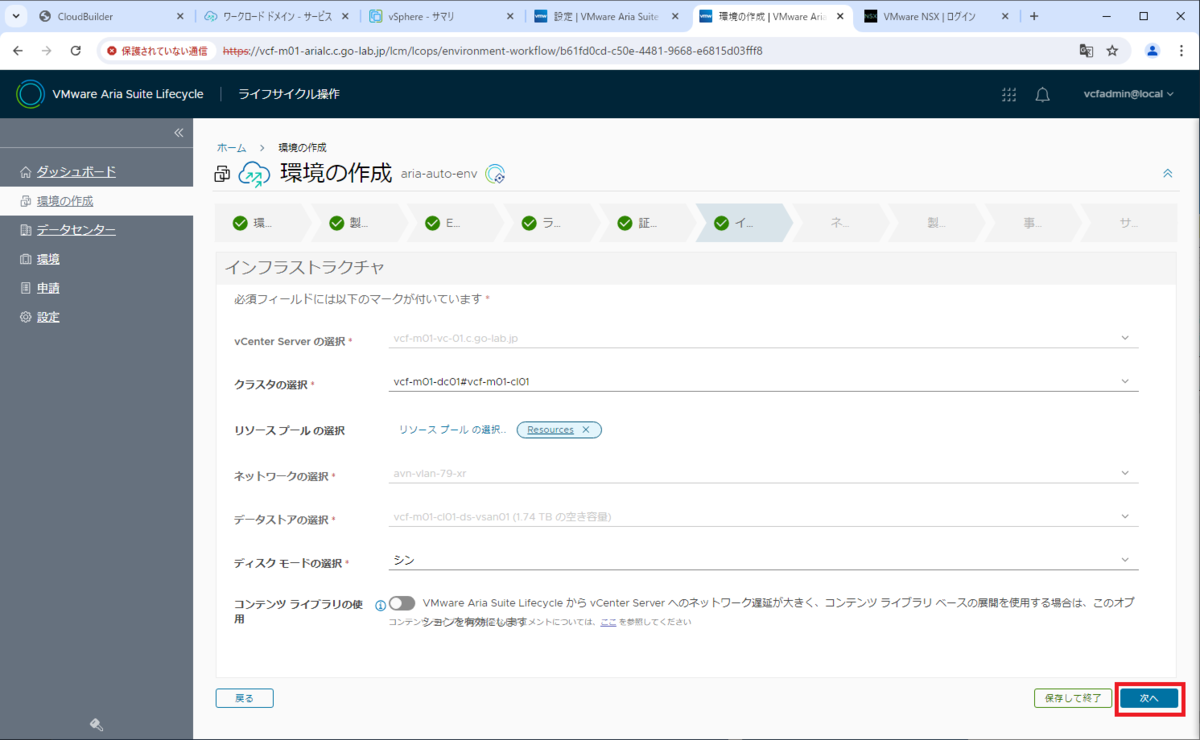Click the Resources tag label

[x=551, y=430]
